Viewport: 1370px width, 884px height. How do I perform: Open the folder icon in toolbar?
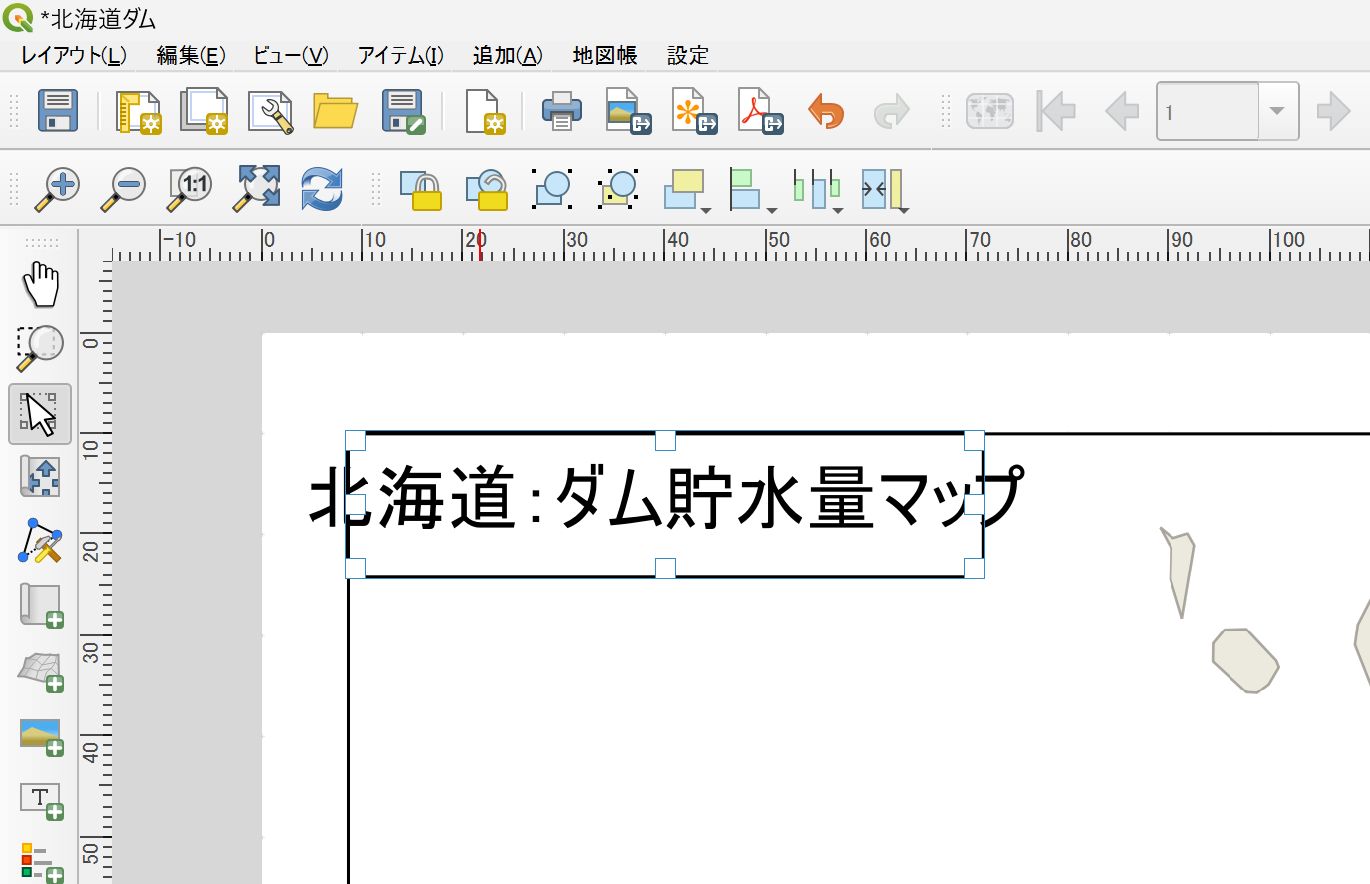[x=336, y=111]
